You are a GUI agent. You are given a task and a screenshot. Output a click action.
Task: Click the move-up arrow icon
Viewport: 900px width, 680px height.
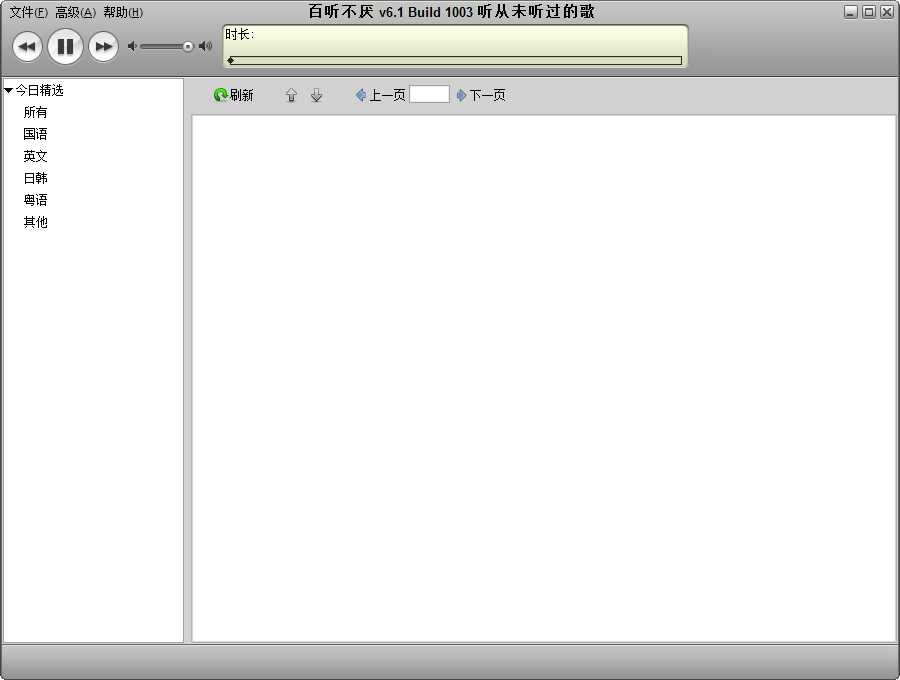pyautogui.click(x=291, y=95)
